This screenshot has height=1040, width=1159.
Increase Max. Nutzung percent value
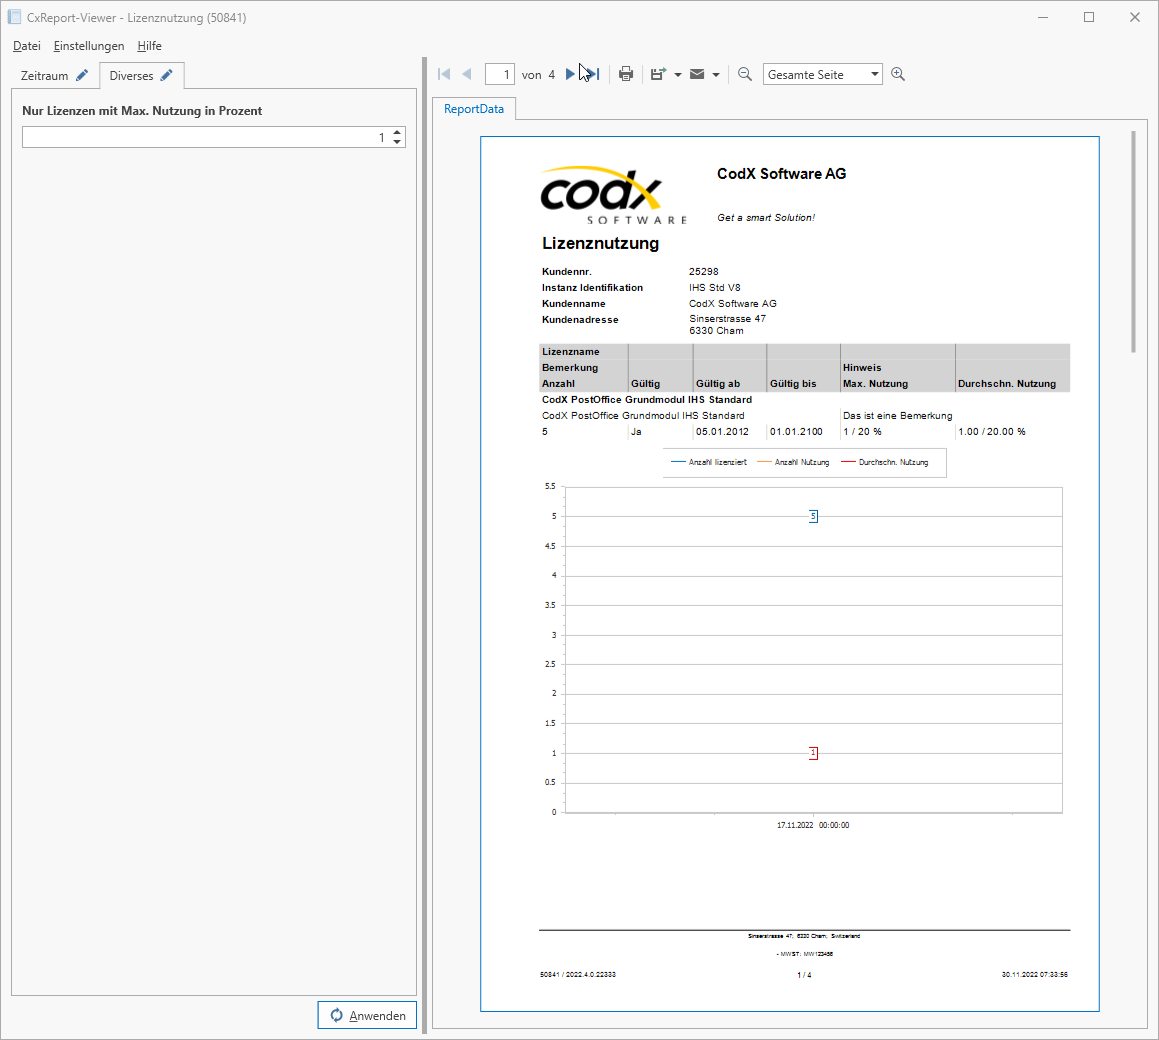(397, 132)
